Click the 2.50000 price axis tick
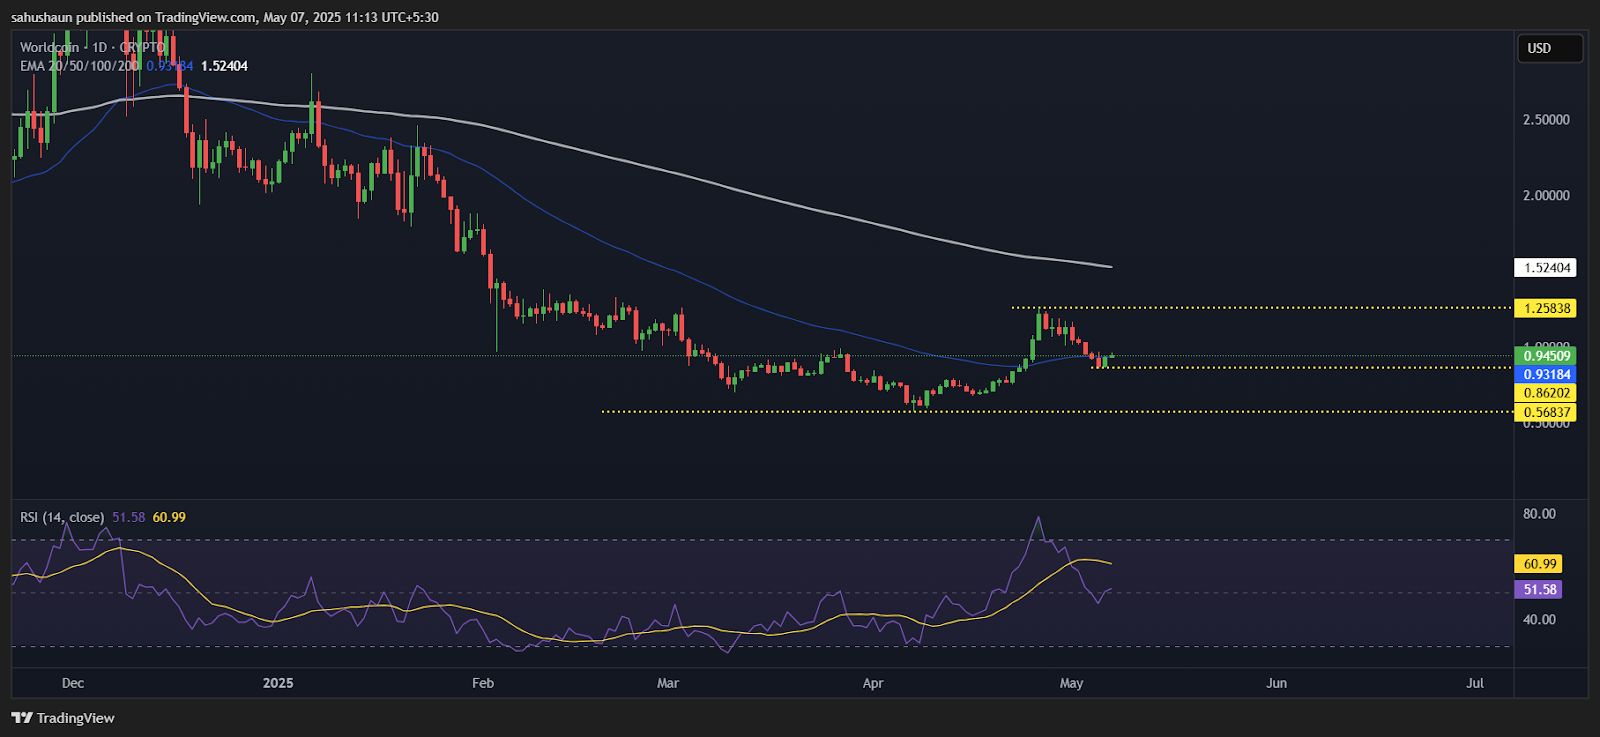The height and width of the screenshot is (737, 1600). tap(1546, 120)
